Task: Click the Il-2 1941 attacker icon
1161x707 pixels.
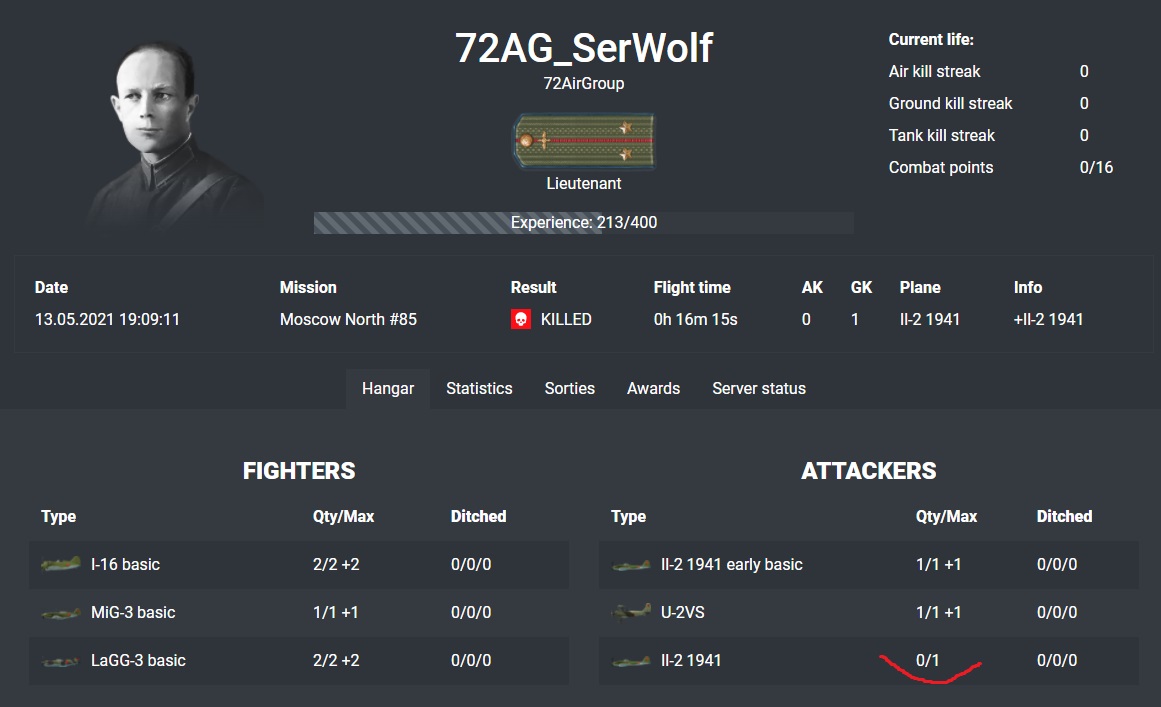Action: pyautogui.click(x=631, y=661)
